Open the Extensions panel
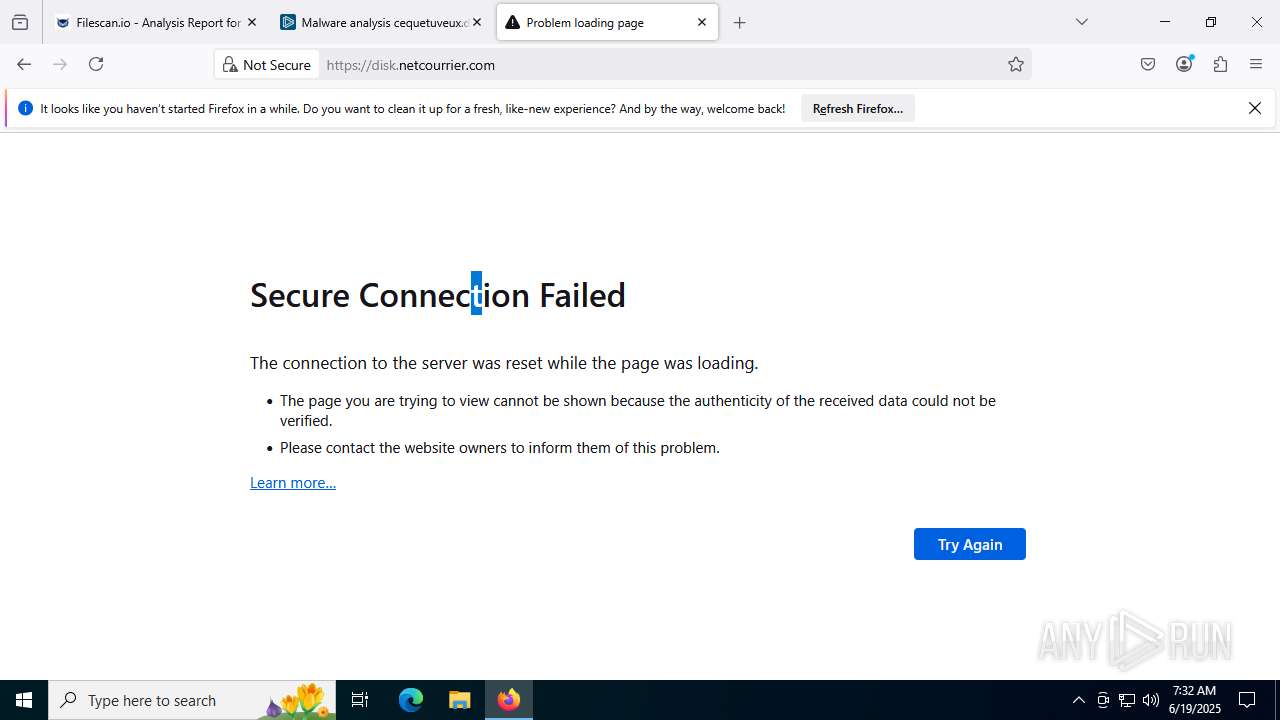The width and height of the screenshot is (1280, 720). click(1220, 64)
